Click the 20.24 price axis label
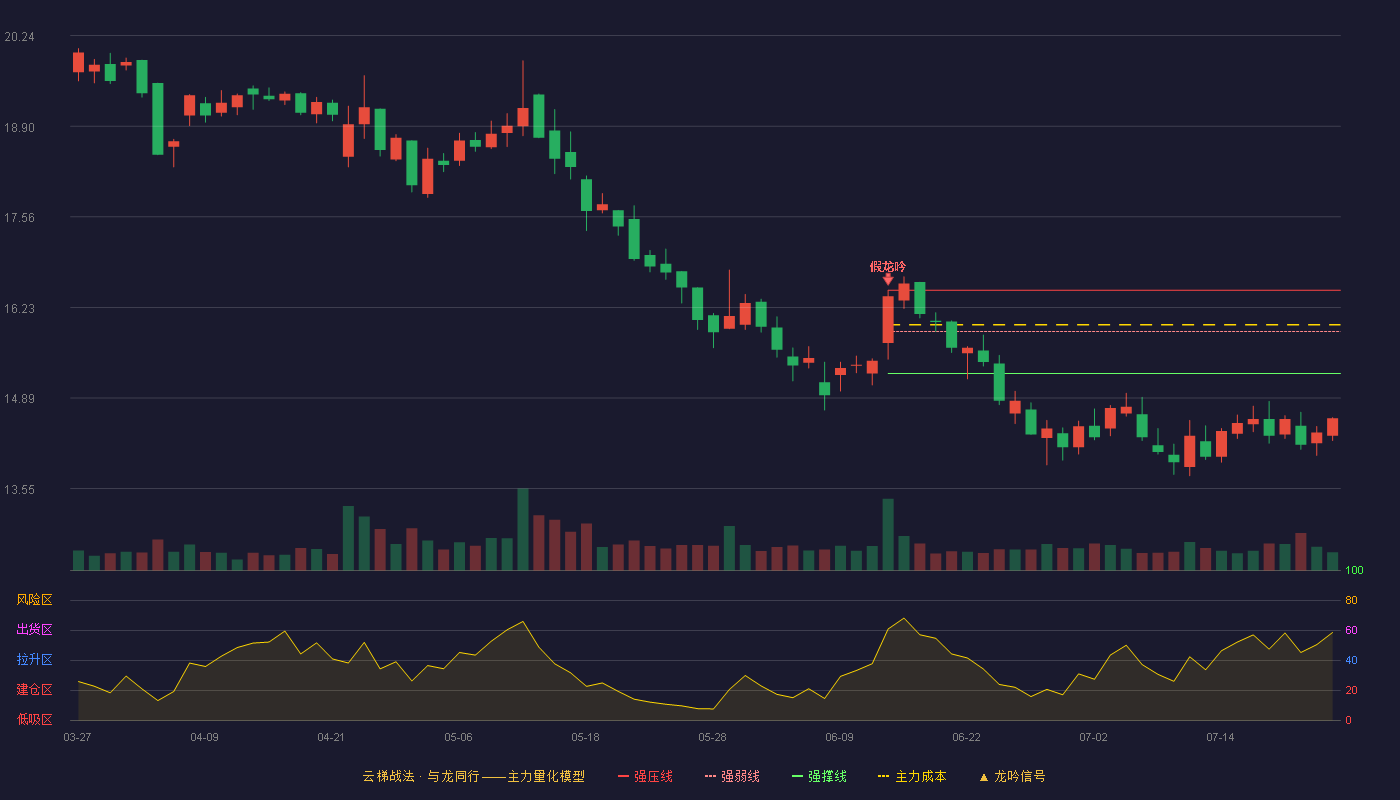Viewport: 1400px width, 800px height. pos(19,37)
